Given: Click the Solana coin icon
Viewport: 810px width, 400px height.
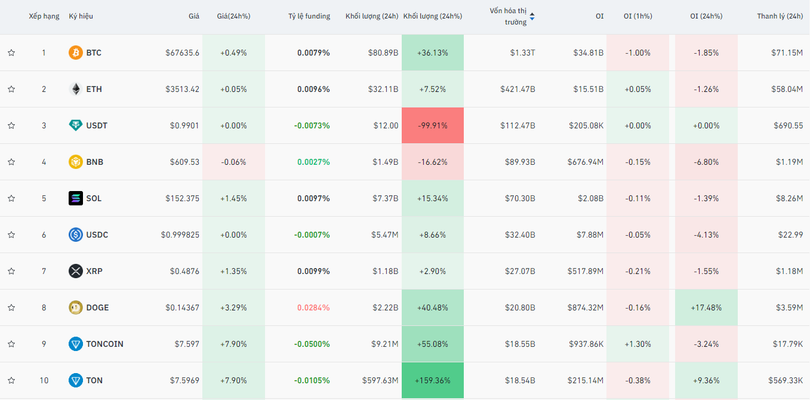Looking at the screenshot, I should tap(75, 199).
